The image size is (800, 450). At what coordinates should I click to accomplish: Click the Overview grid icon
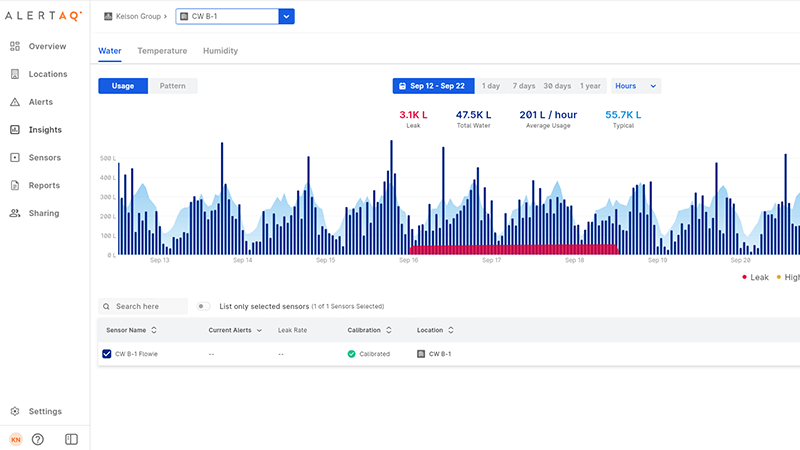click(15, 46)
